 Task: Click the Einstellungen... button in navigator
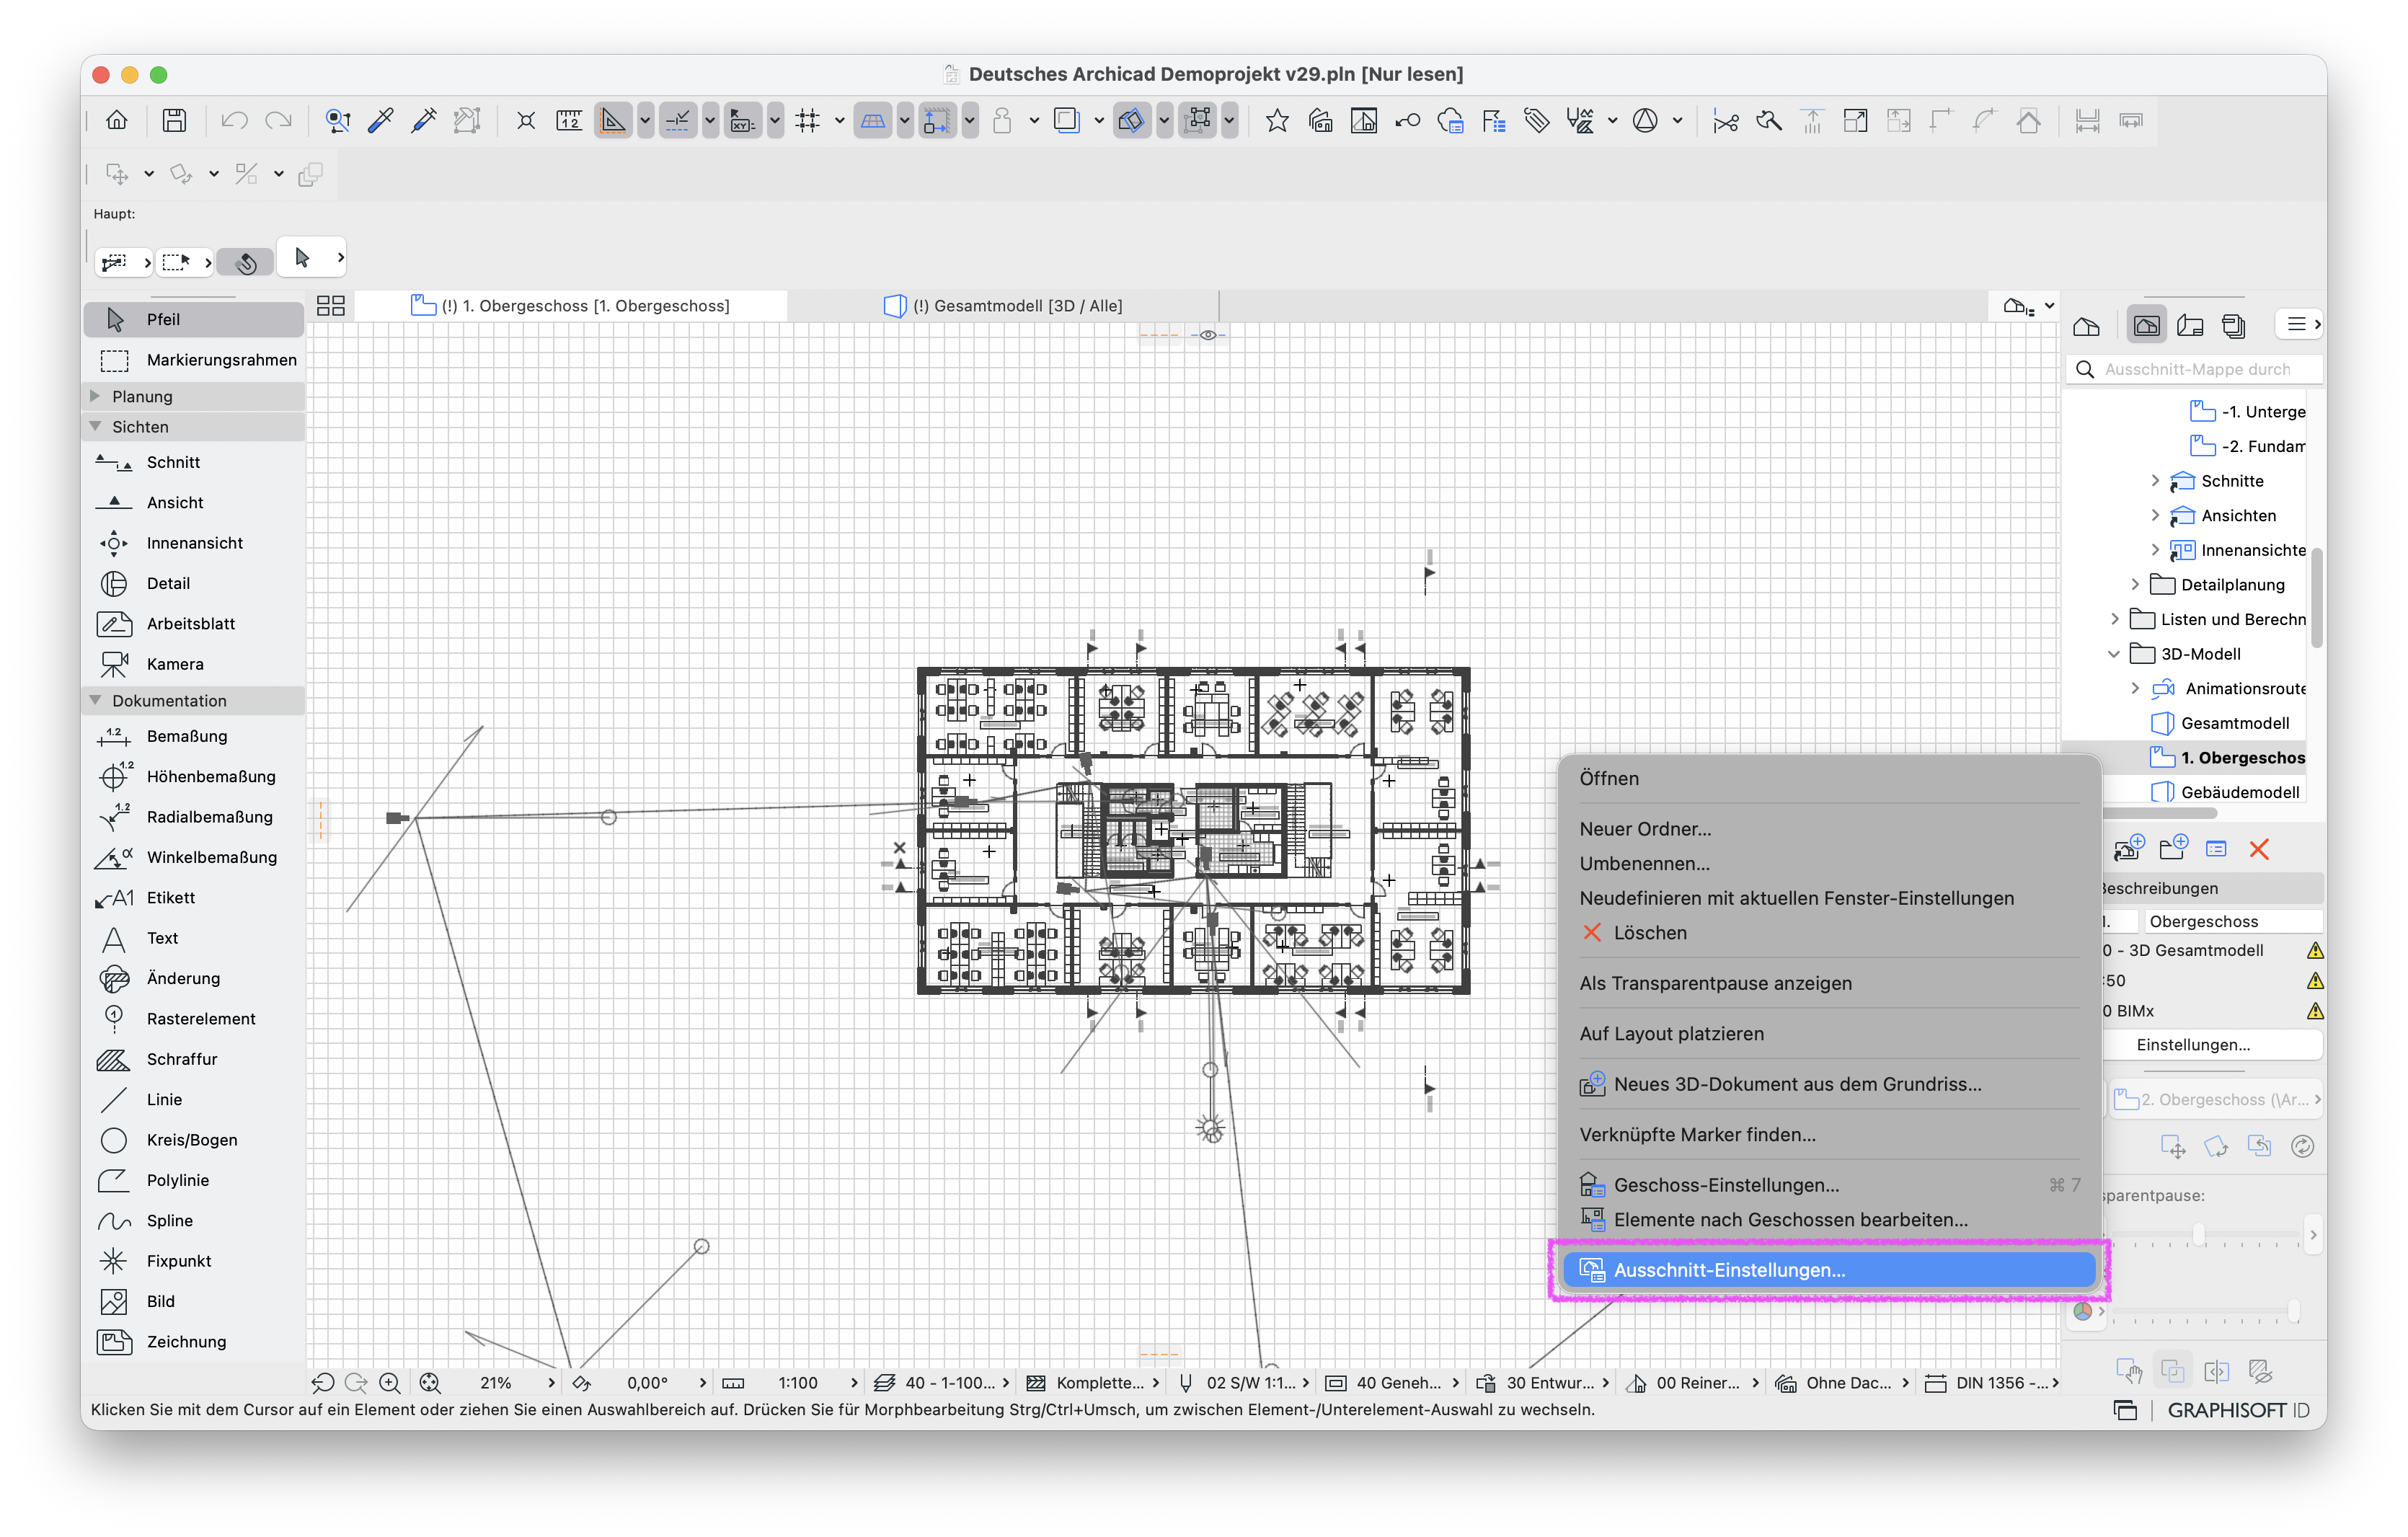2193,1044
